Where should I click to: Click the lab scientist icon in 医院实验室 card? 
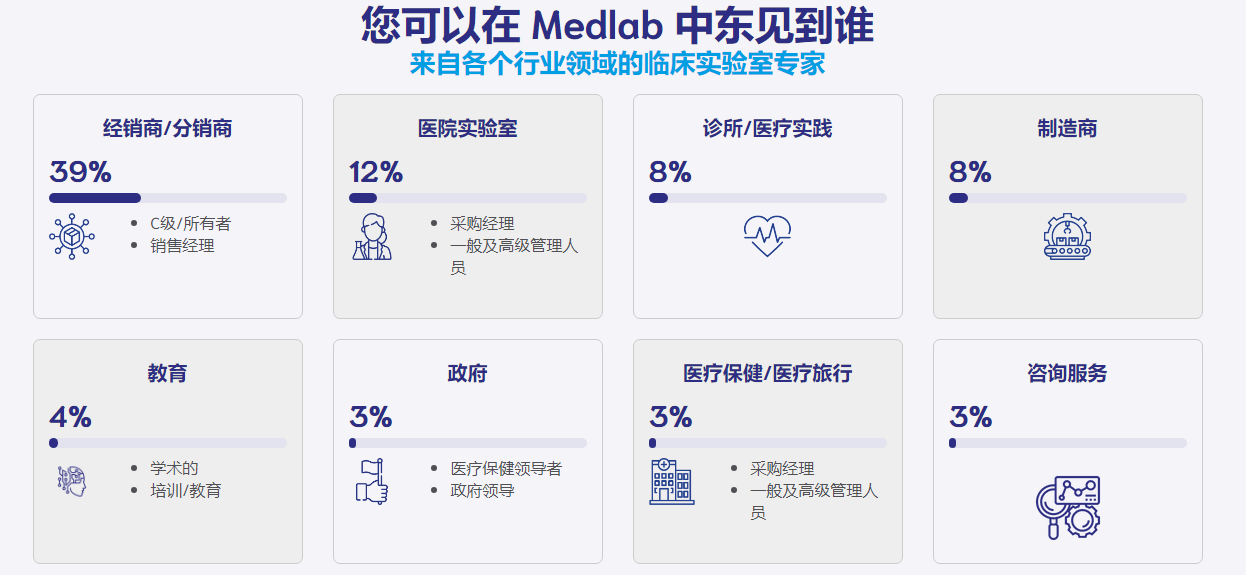click(x=371, y=237)
